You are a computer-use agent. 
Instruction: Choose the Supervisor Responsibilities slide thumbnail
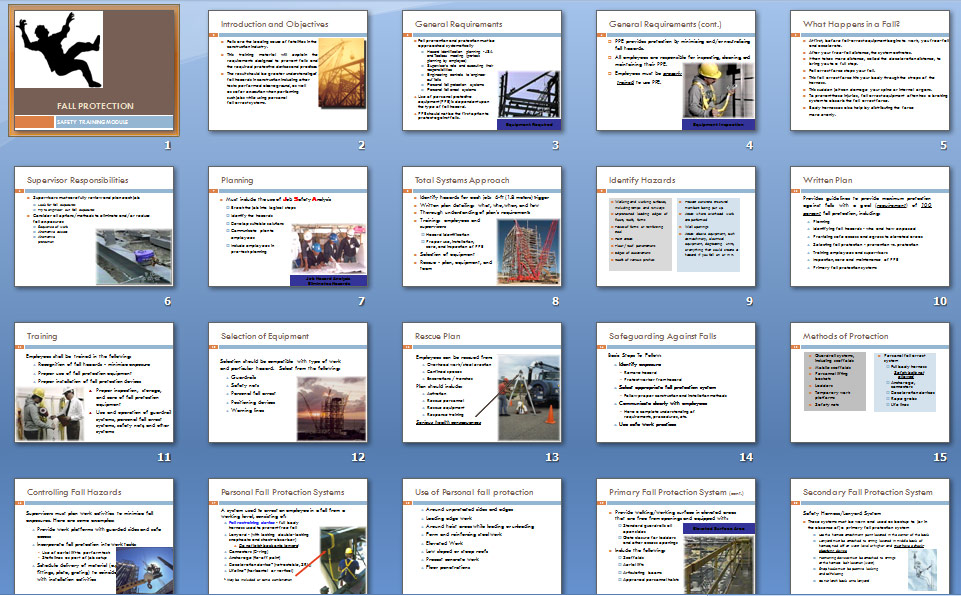coord(94,226)
